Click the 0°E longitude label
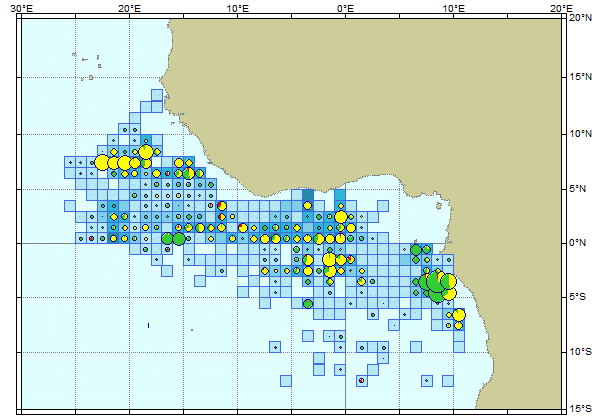This screenshot has height=419, width=612. [x=345, y=8]
